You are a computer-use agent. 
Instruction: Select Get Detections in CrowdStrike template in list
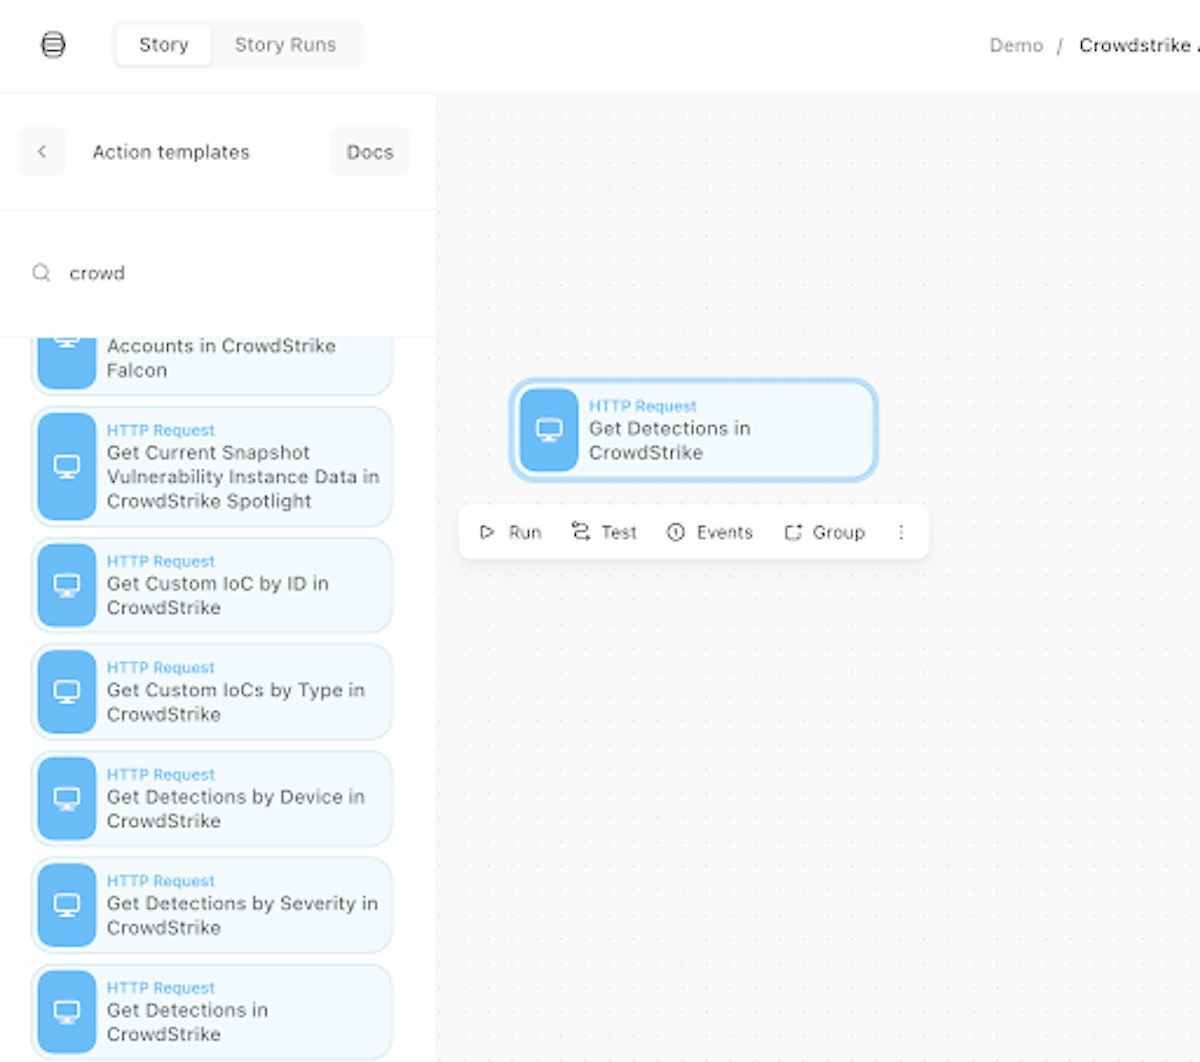(212, 1012)
